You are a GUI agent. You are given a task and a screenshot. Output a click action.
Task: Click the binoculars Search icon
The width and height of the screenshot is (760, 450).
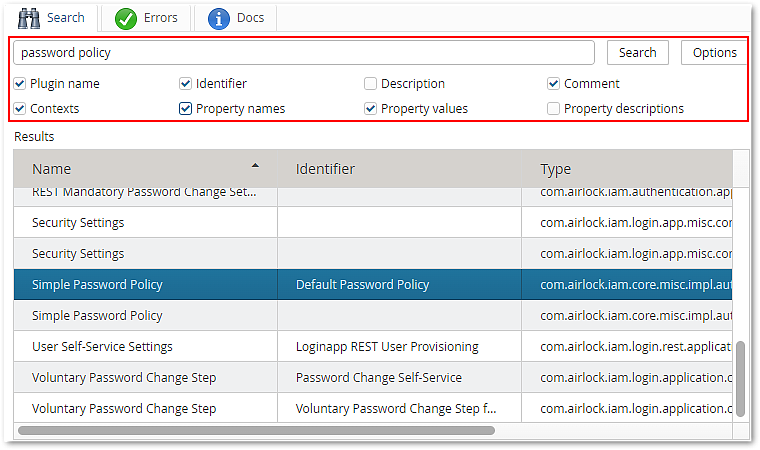tap(30, 18)
